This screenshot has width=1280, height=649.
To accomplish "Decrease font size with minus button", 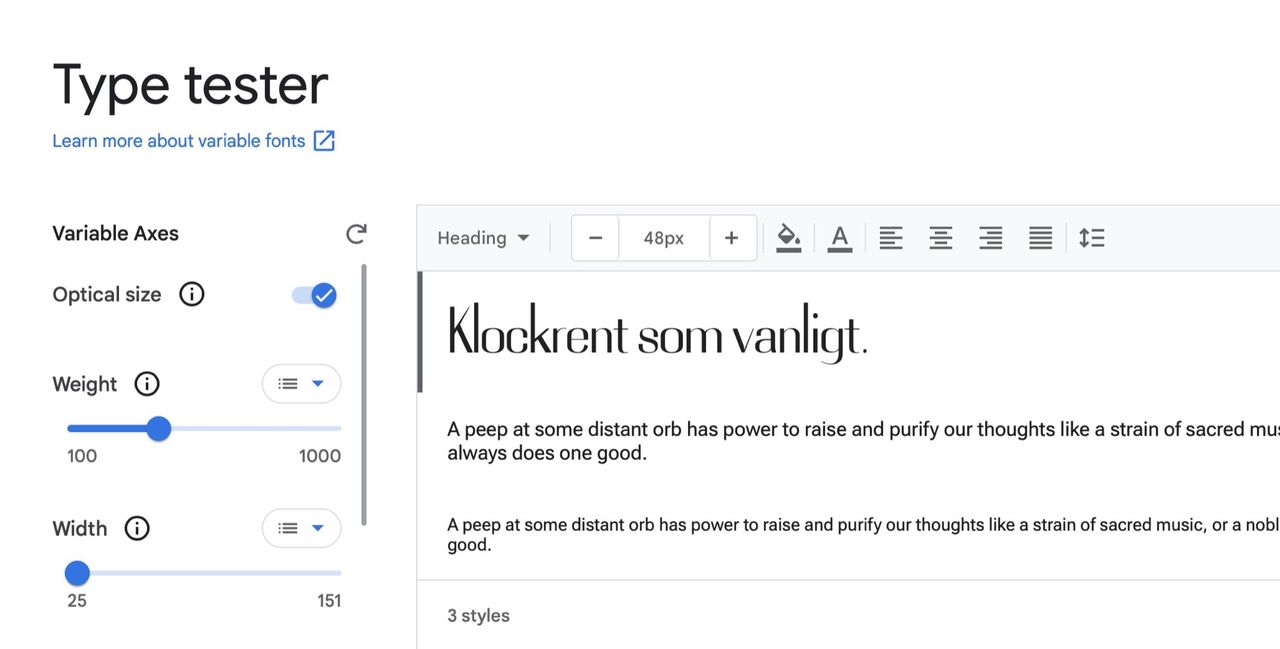I will coord(596,238).
